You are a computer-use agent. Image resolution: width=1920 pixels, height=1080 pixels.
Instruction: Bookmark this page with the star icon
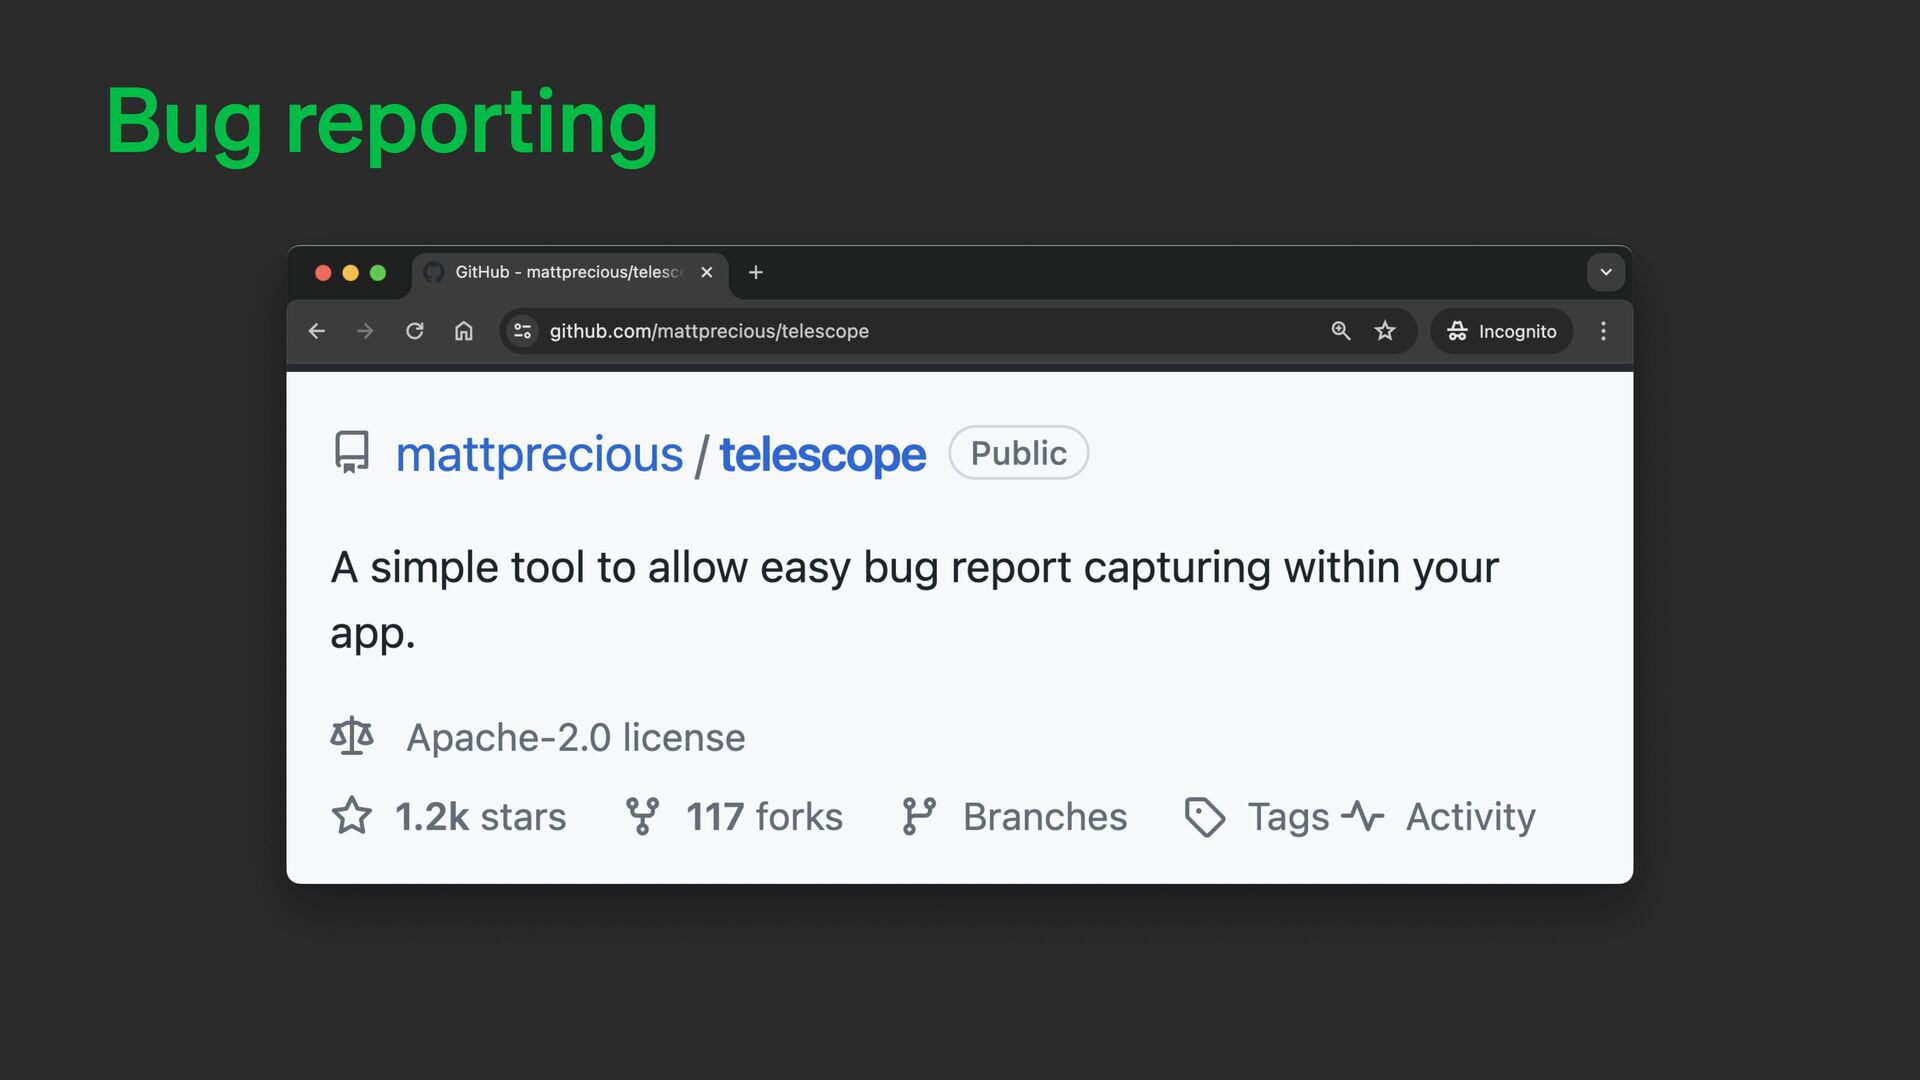point(1384,331)
